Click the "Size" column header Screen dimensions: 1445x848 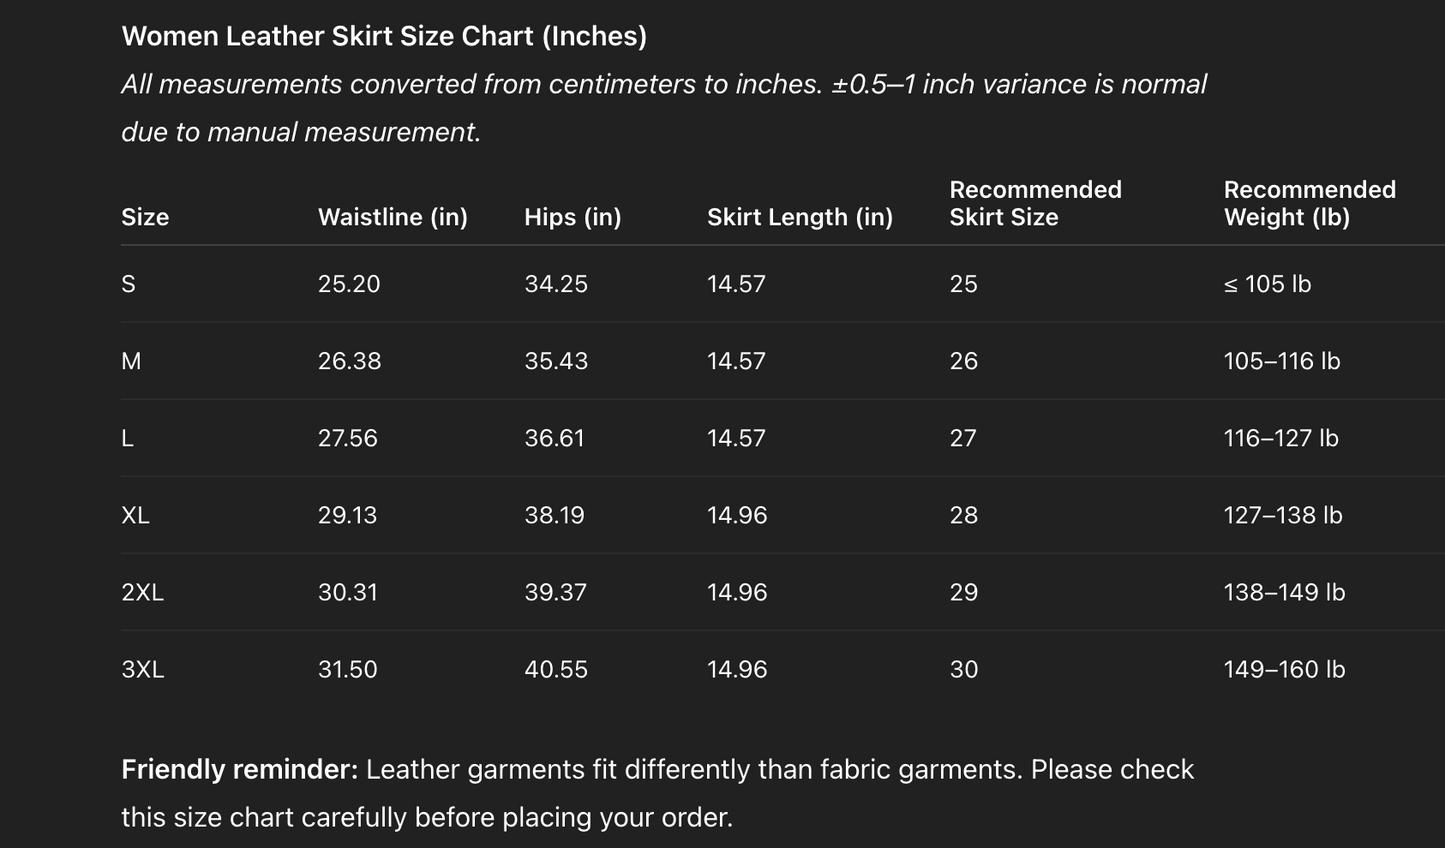click(145, 217)
